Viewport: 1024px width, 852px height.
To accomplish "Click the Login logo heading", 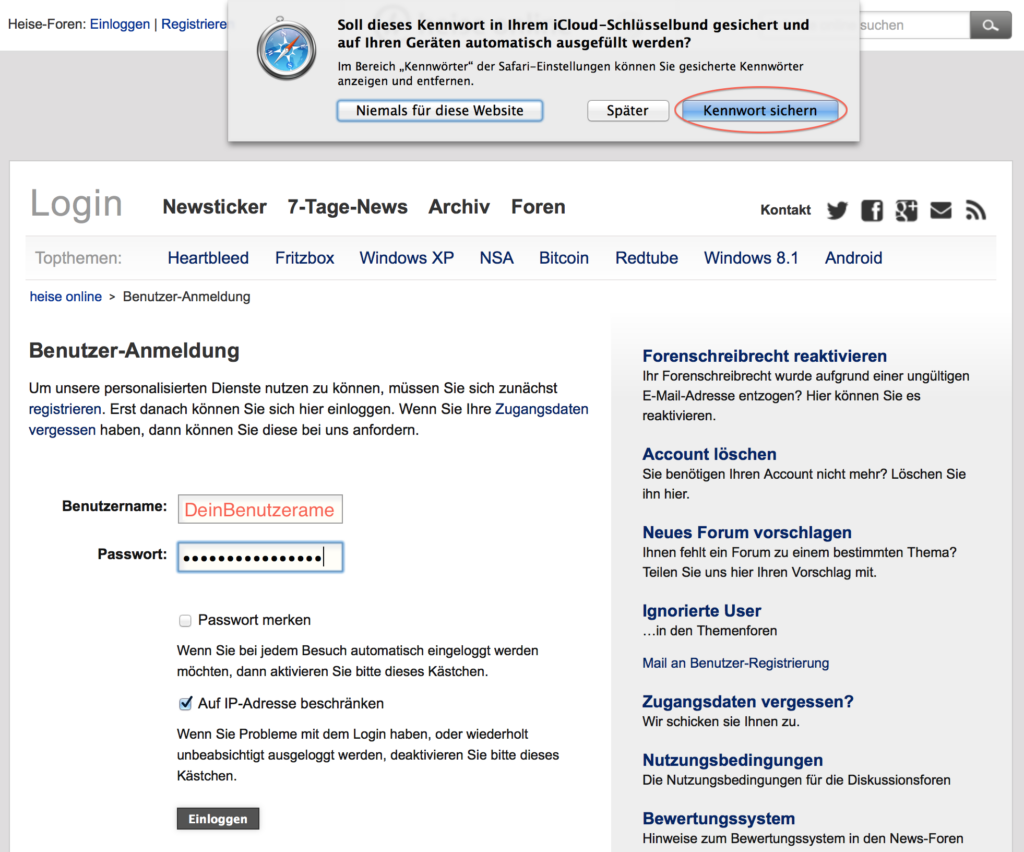I will [76, 204].
